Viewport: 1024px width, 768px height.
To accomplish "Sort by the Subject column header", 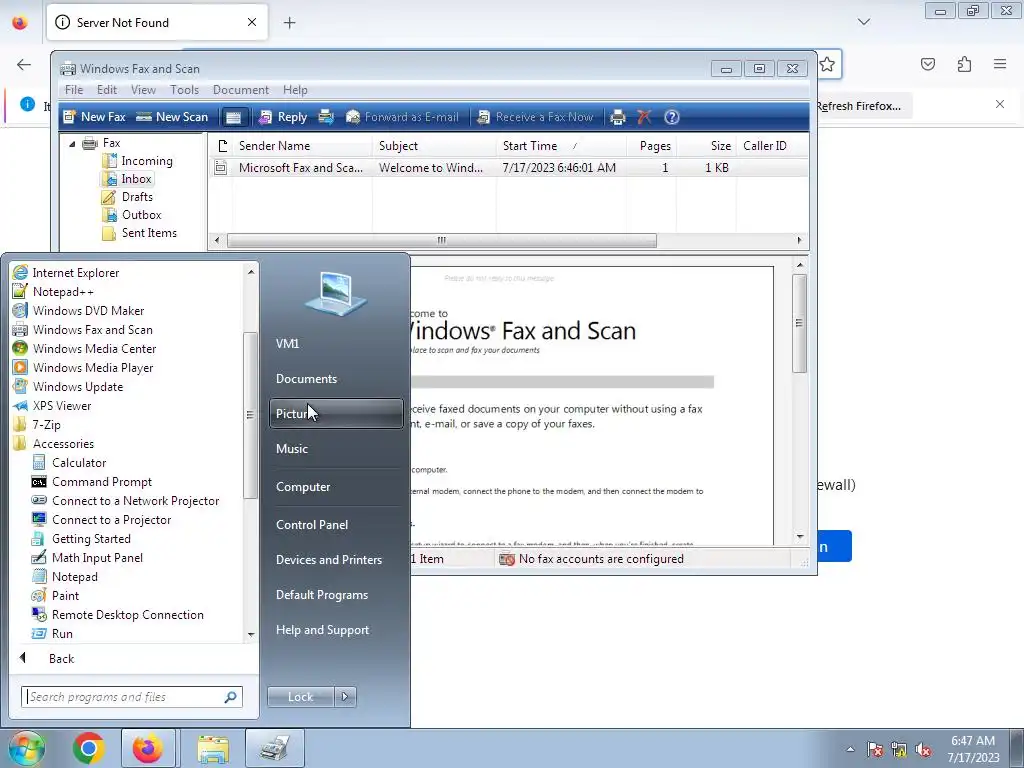I will tap(434, 146).
